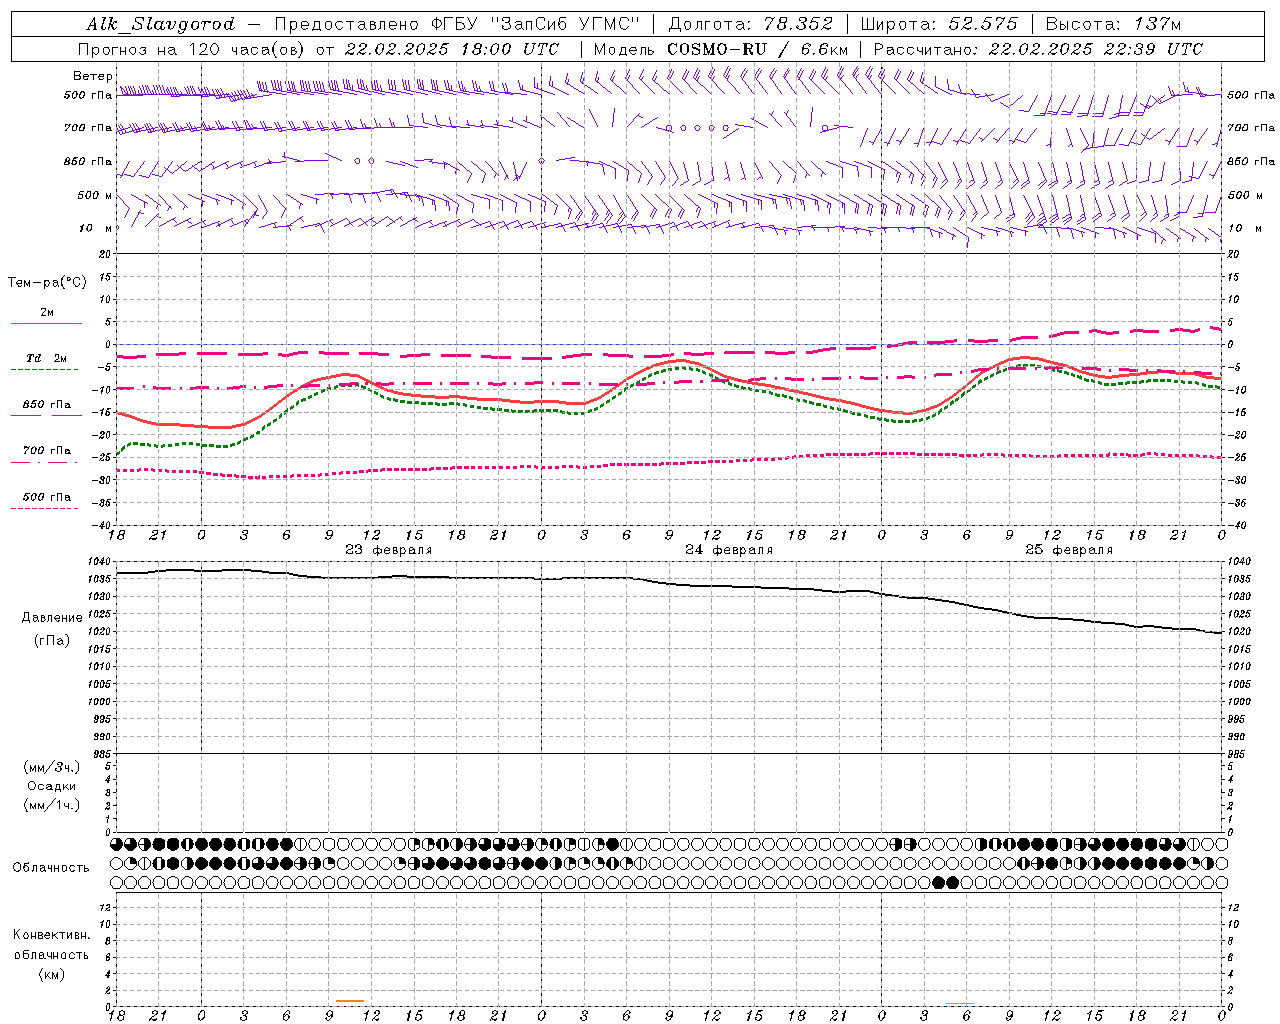Image resolution: width=1280 pixels, height=1024 pixels.
Task: Select 700 гПа in the temperature legend
Action: pos(47,450)
